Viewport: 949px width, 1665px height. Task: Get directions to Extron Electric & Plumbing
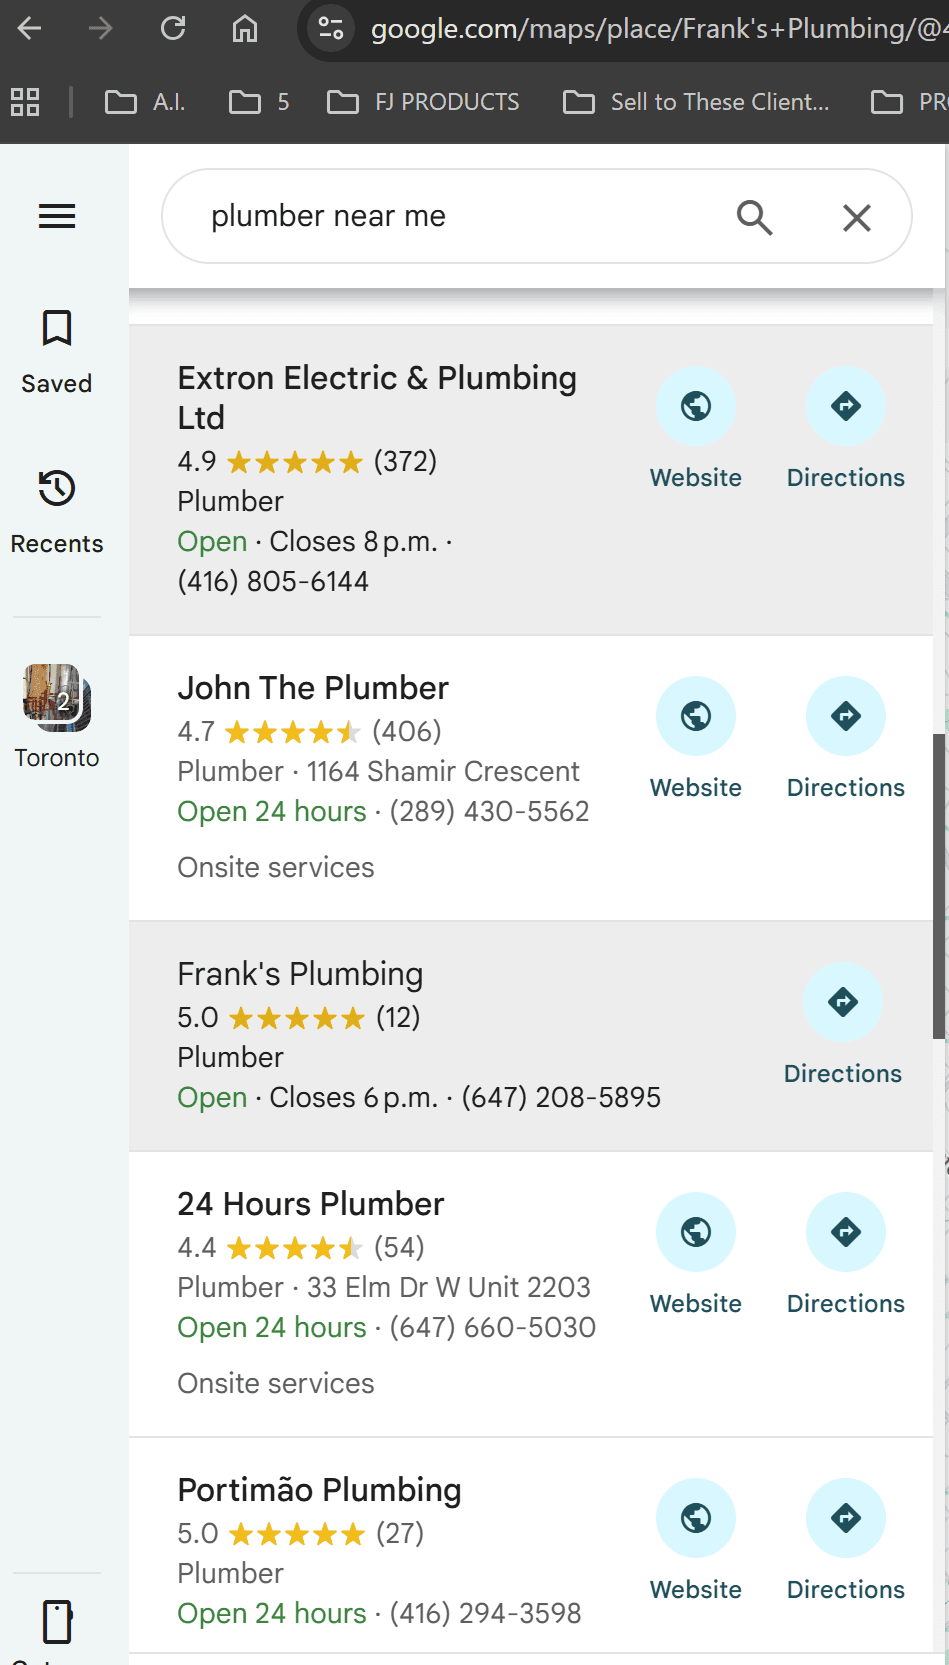[846, 407]
